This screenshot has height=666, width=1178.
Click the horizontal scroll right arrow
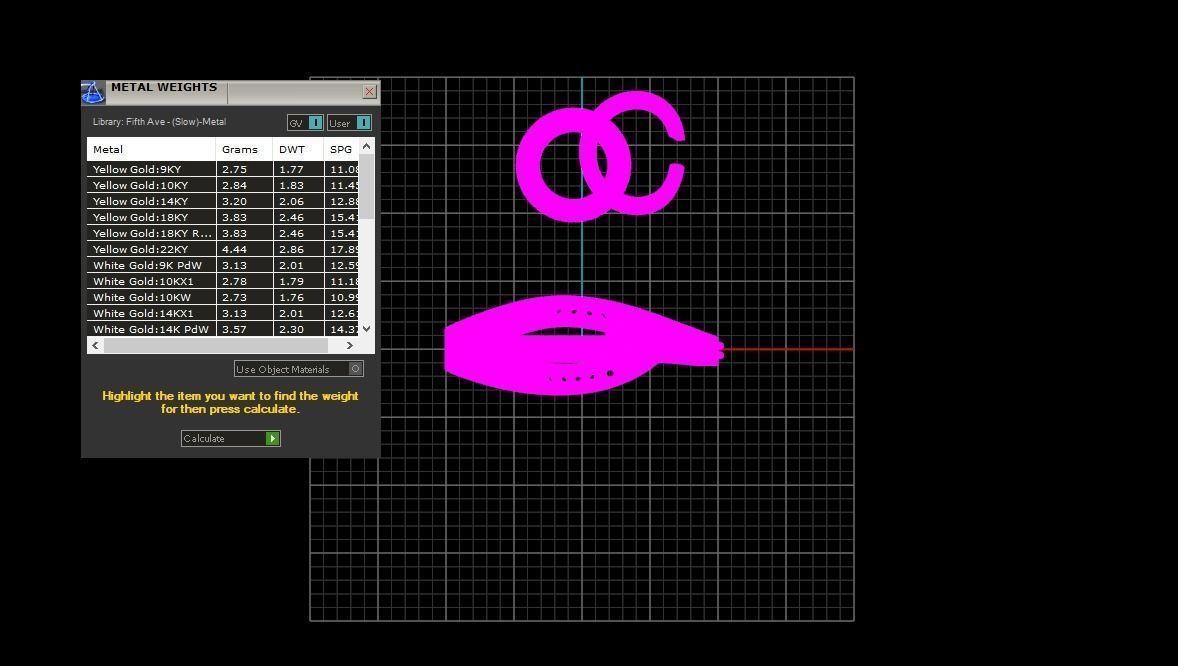pyautogui.click(x=349, y=345)
